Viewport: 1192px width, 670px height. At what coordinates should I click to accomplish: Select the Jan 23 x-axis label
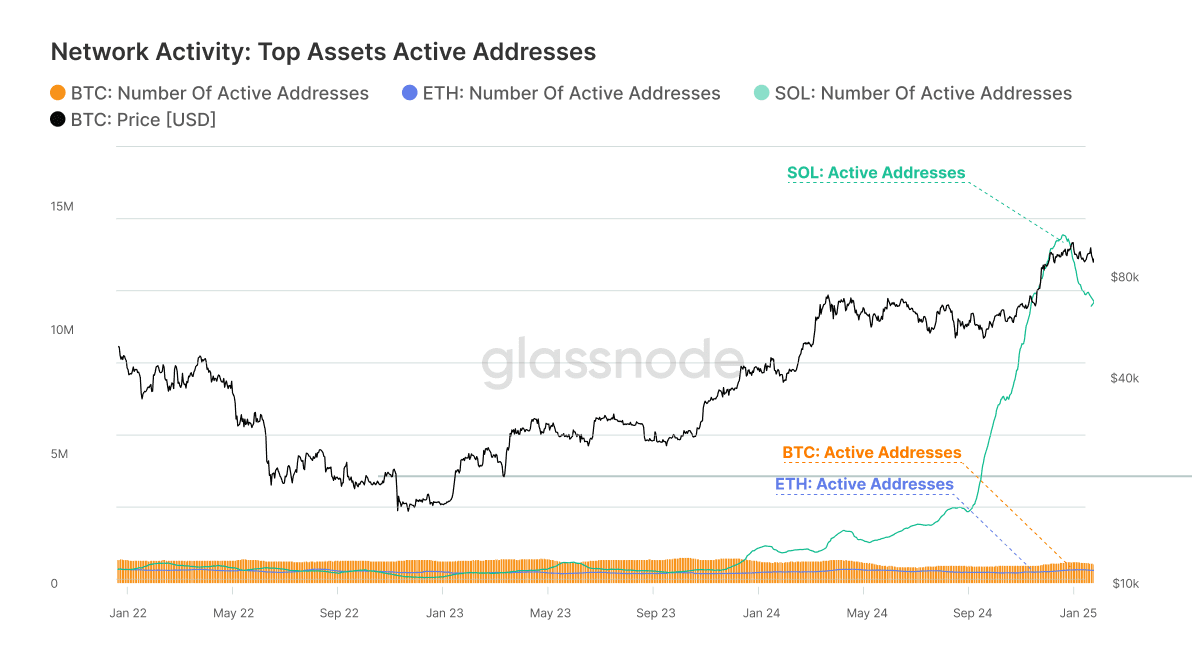tap(443, 613)
